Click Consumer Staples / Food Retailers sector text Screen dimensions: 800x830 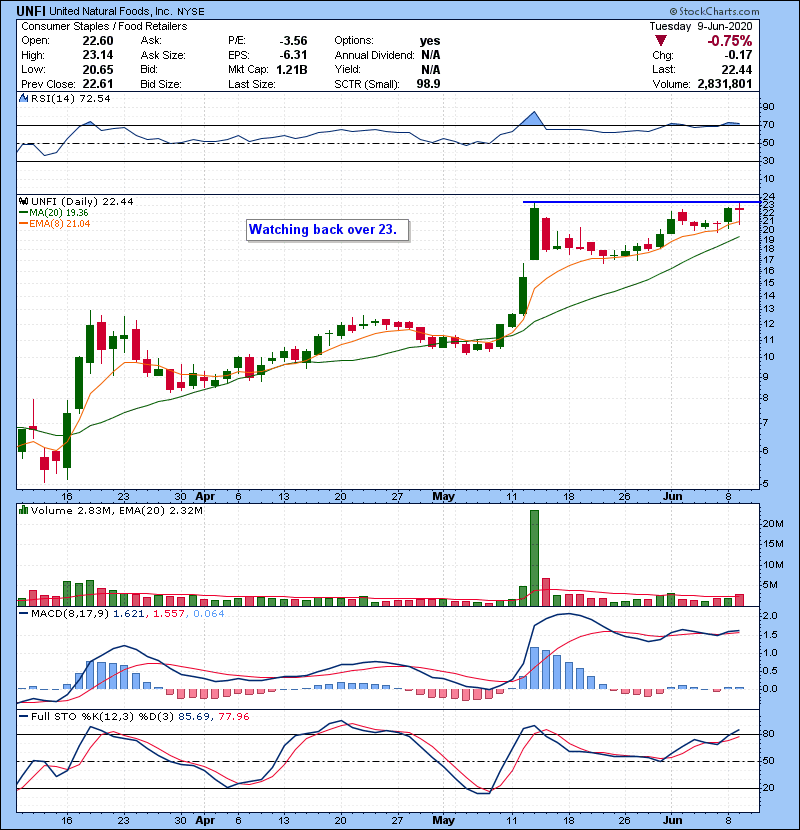tap(104, 26)
